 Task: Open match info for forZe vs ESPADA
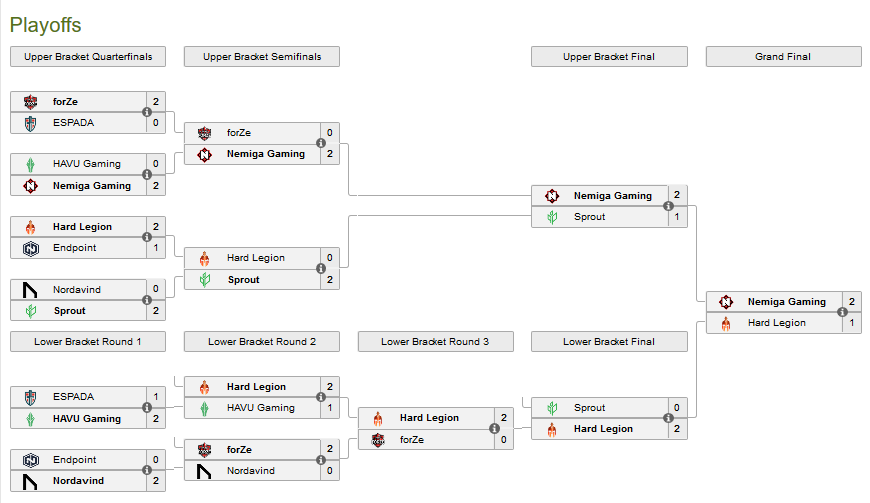click(147, 112)
